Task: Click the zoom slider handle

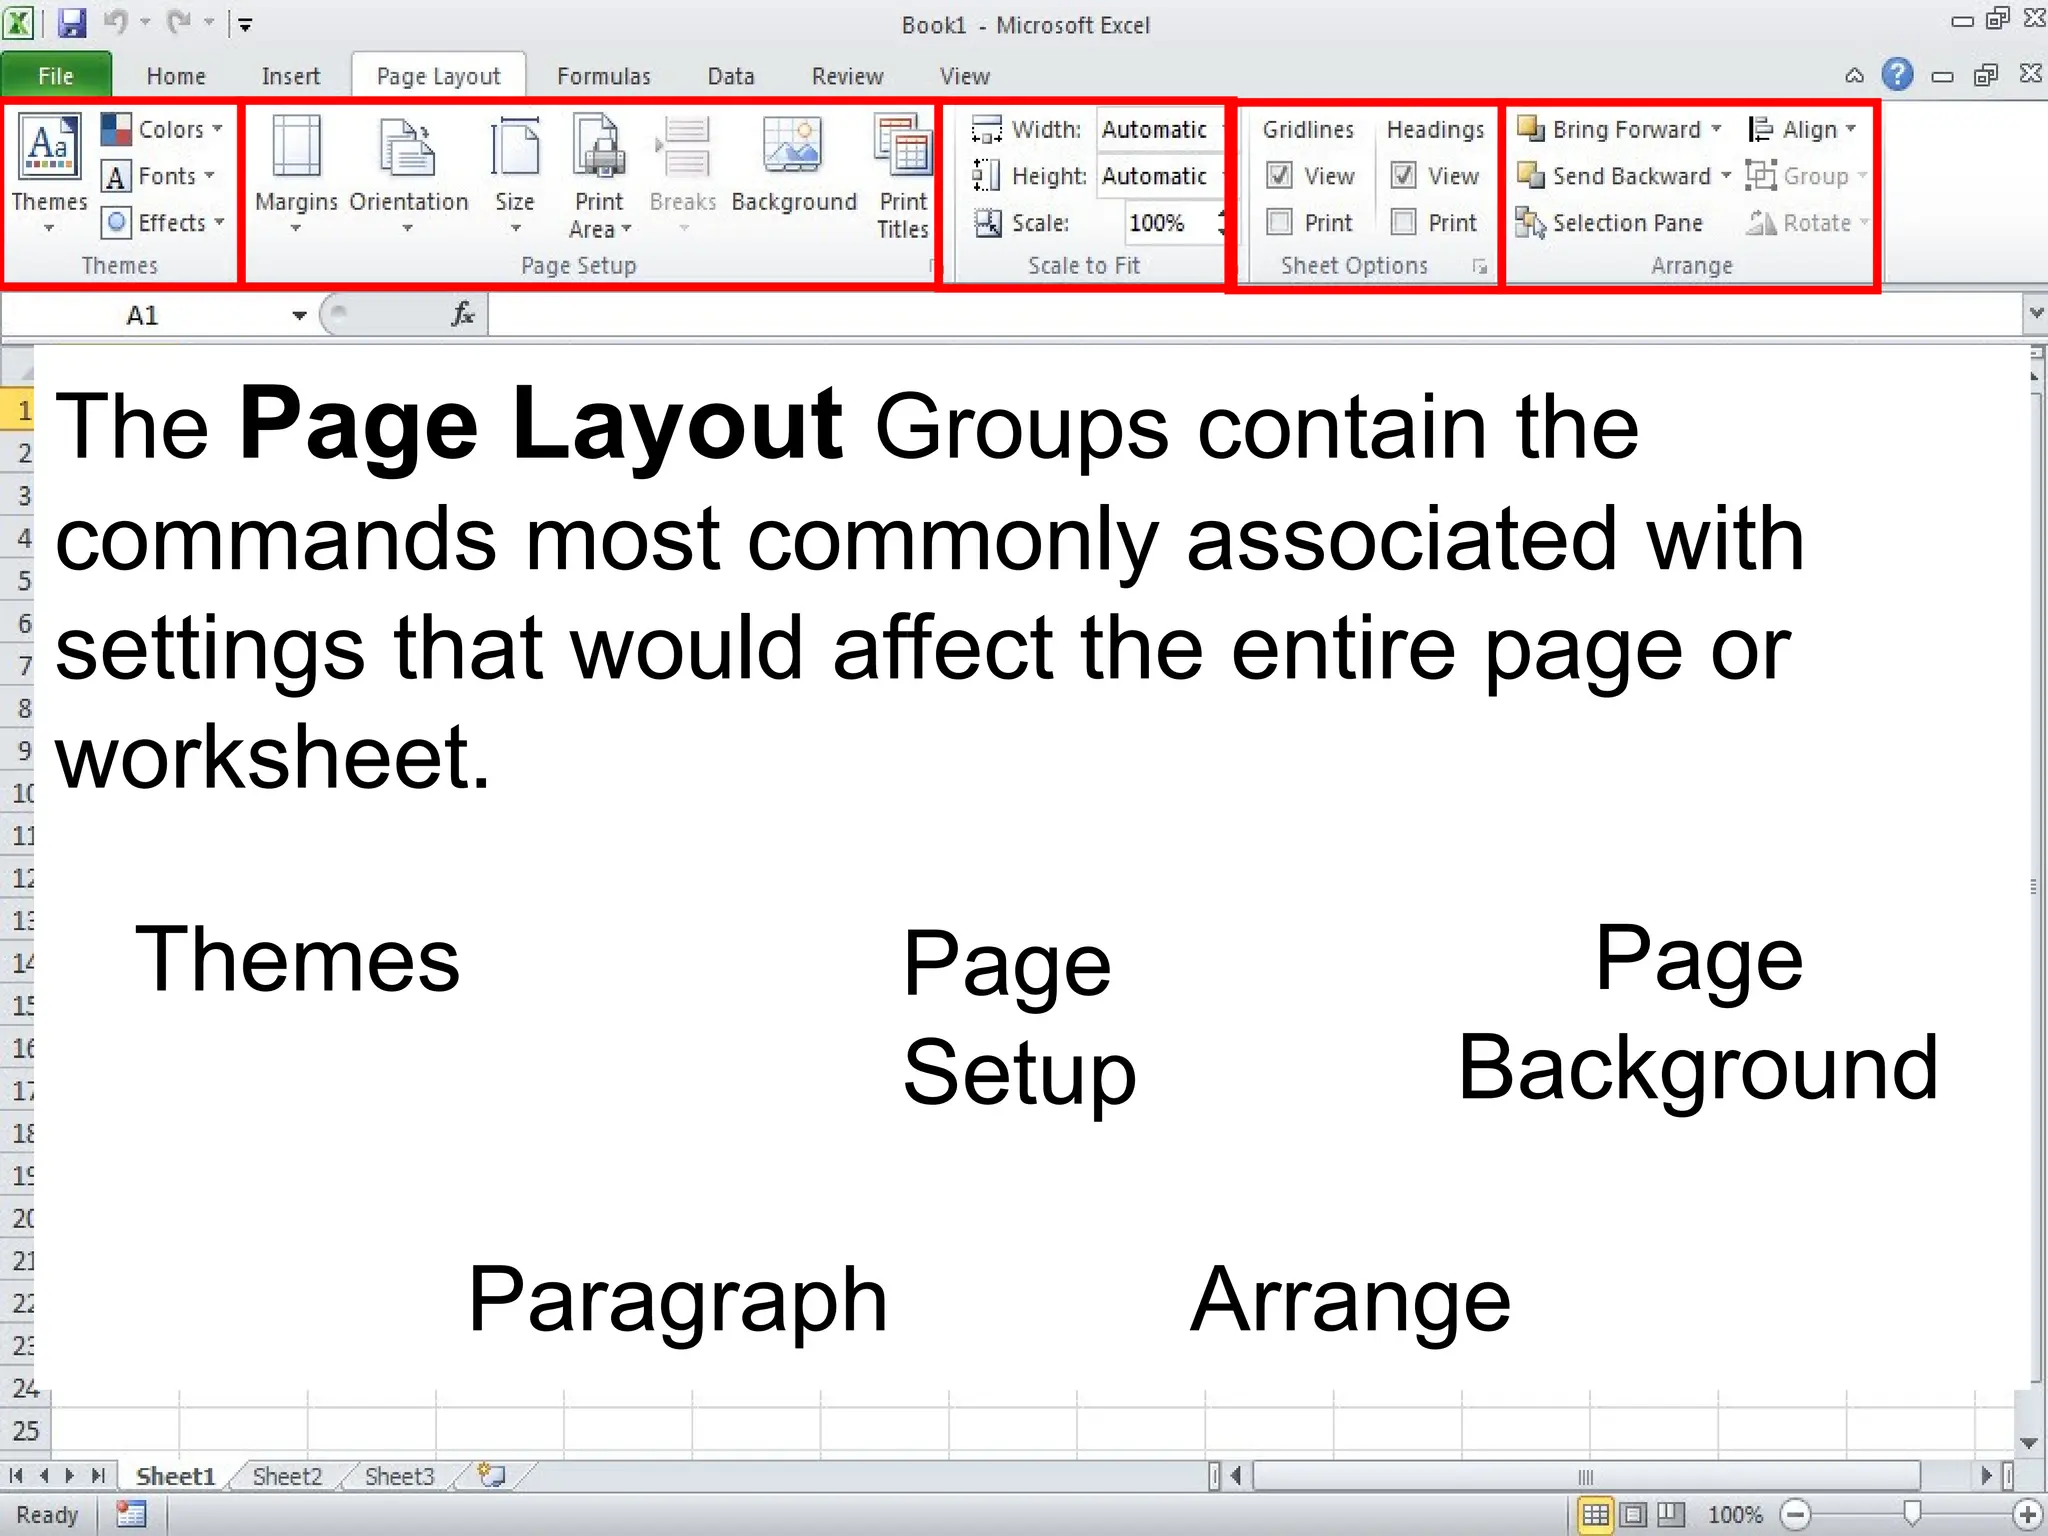Action: pyautogui.click(x=1912, y=1514)
